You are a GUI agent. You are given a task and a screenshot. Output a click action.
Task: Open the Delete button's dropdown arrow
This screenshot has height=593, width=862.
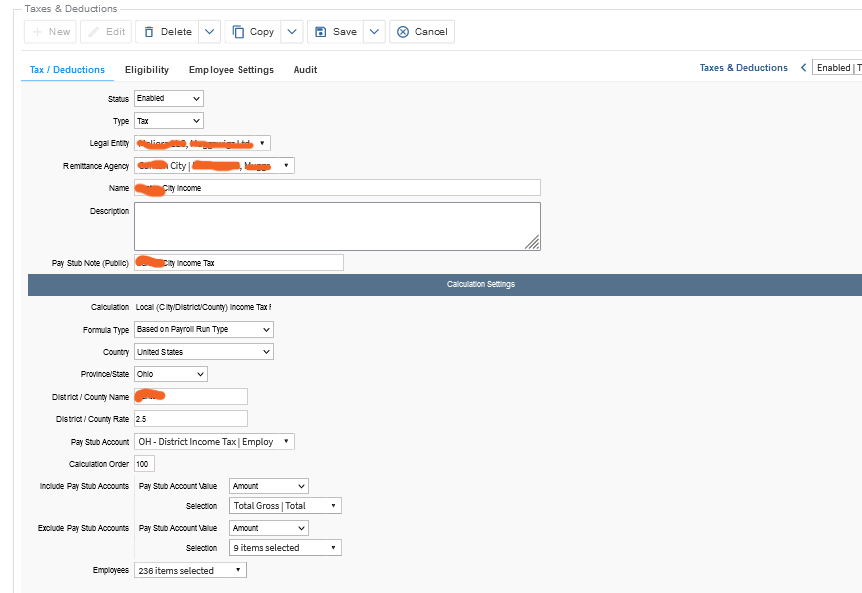tap(209, 32)
